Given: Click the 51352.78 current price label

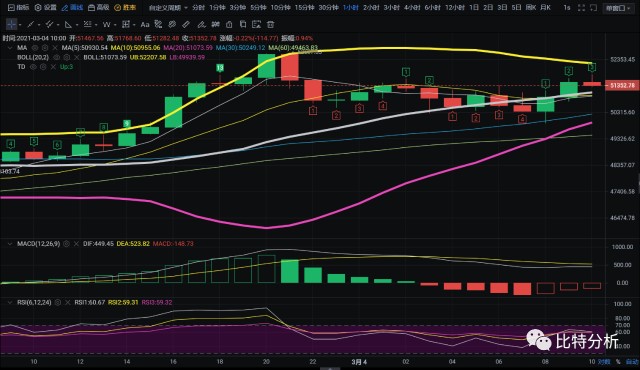Looking at the screenshot, I should point(622,85).
